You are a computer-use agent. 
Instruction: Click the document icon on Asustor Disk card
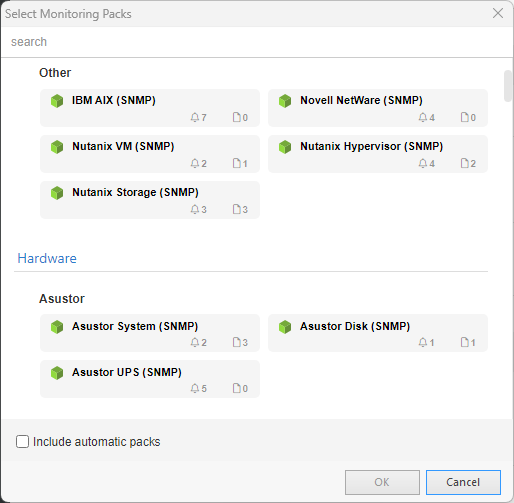click(464, 342)
